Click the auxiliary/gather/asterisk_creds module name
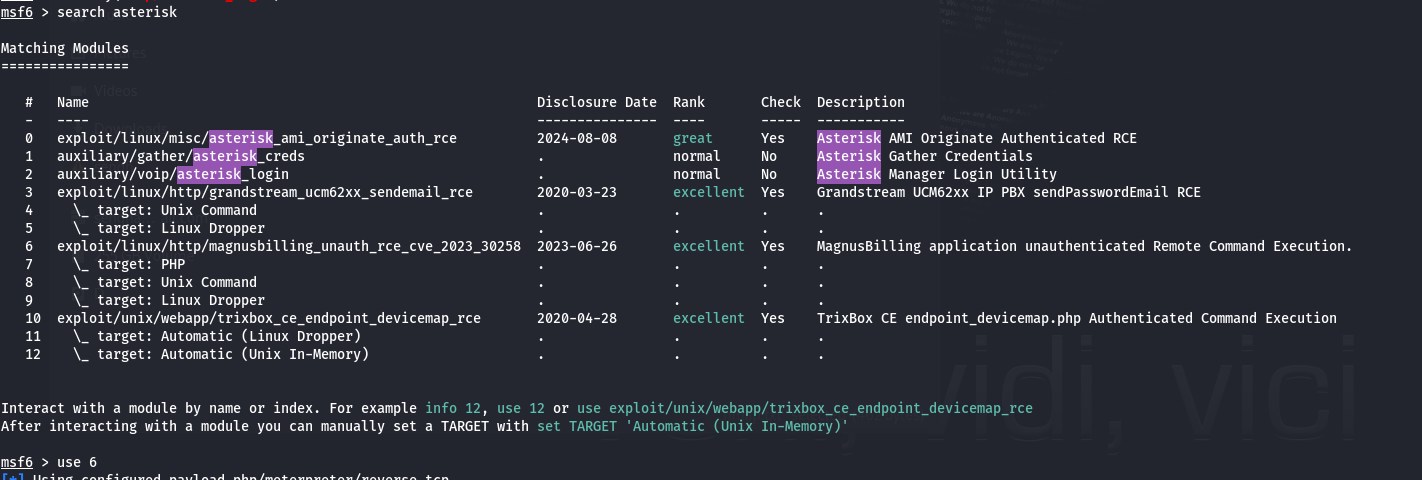Screen dimensions: 1422x480 [180, 156]
